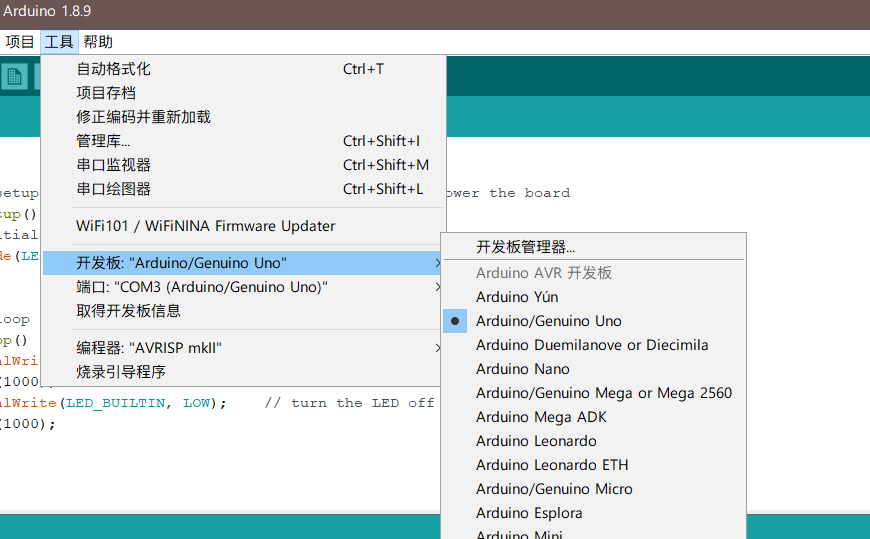Open 串口监视器 serial monitor
Image resolution: width=870 pixels, height=539 pixels.
(x=243, y=165)
